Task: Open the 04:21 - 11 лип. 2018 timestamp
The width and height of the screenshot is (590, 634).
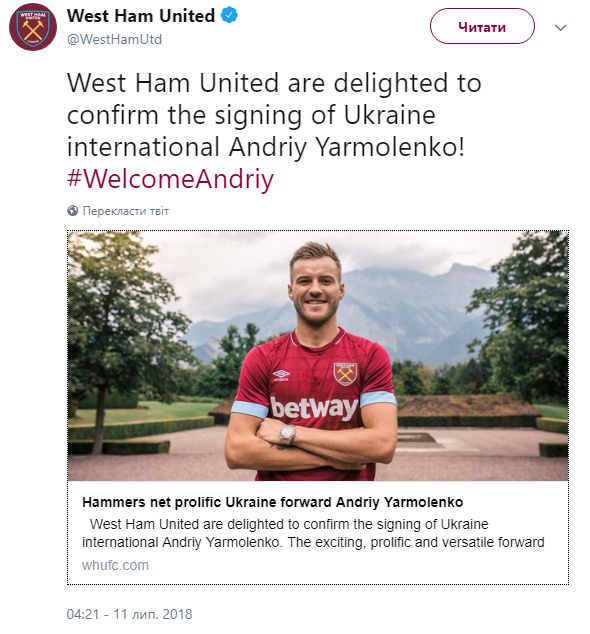Action: 129,614
